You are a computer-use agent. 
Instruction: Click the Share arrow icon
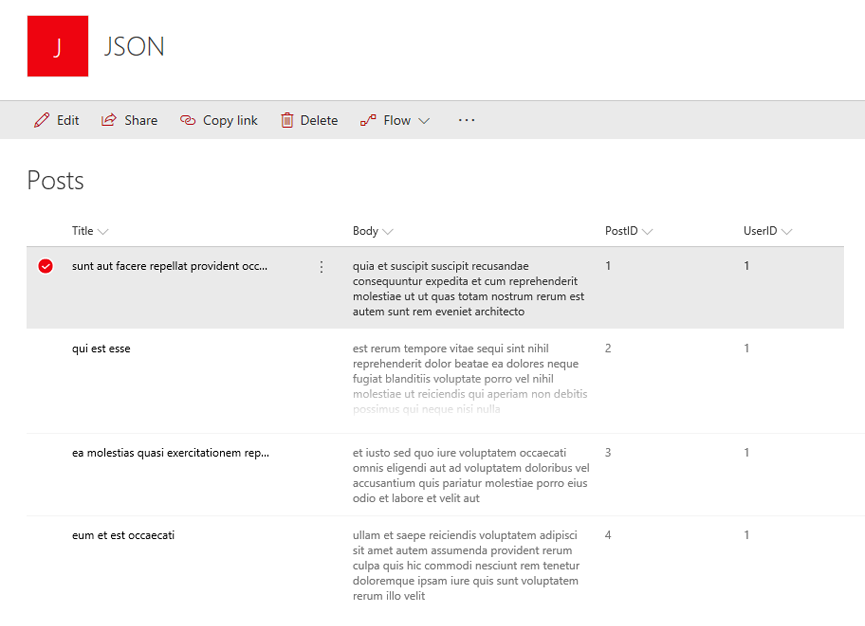pyautogui.click(x=109, y=120)
